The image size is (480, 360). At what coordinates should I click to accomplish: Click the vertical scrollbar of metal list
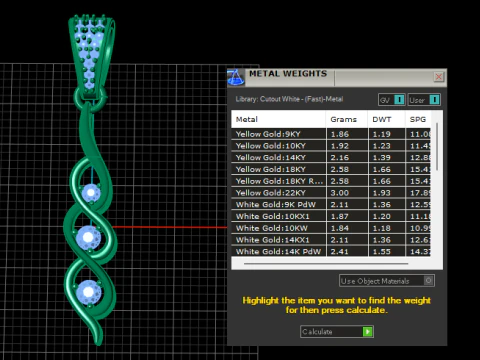437,147
